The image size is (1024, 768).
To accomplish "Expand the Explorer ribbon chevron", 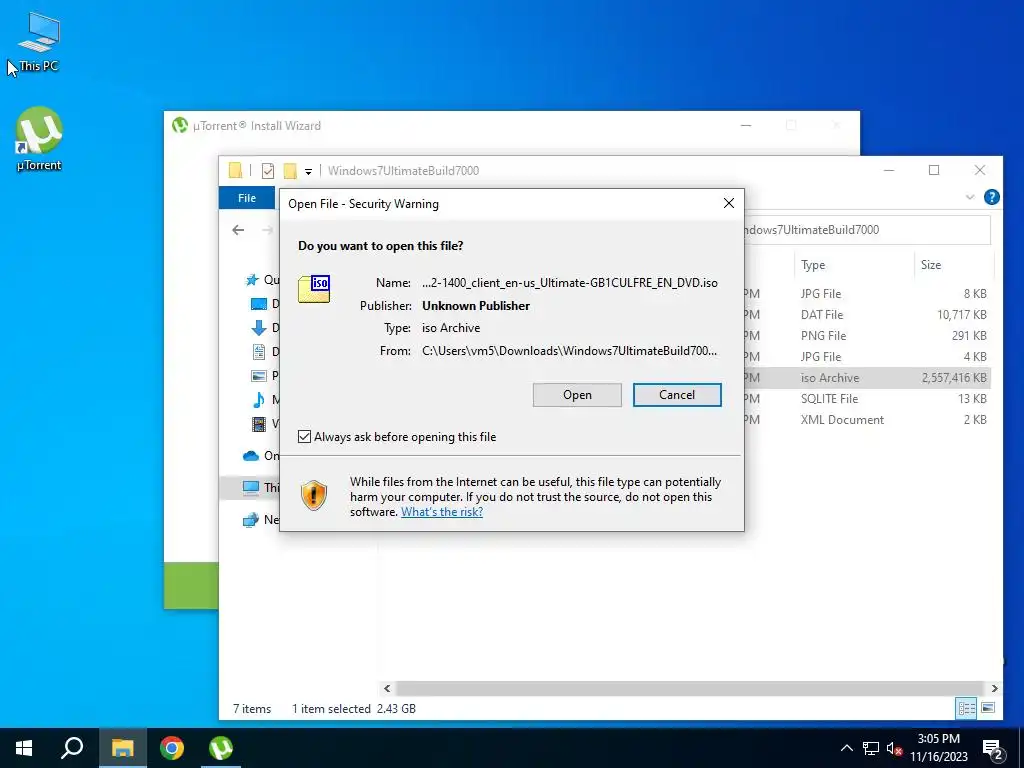I will coord(970,197).
